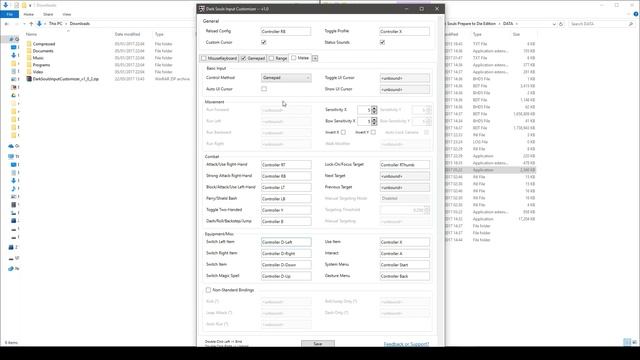Open the View ribbon tab
640x360 pixels.
[x=67, y=14]
